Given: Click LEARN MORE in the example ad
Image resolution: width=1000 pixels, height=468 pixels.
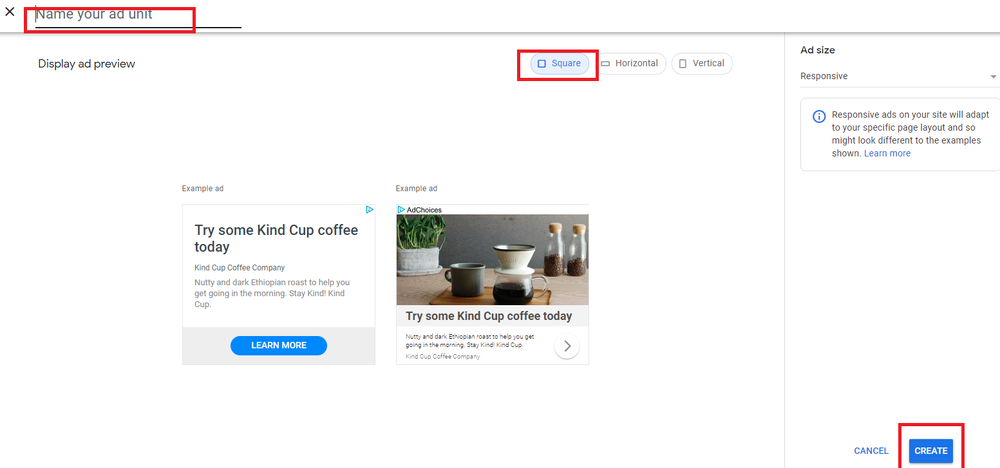Looking at the screenshot, I should tap(279, 346).
